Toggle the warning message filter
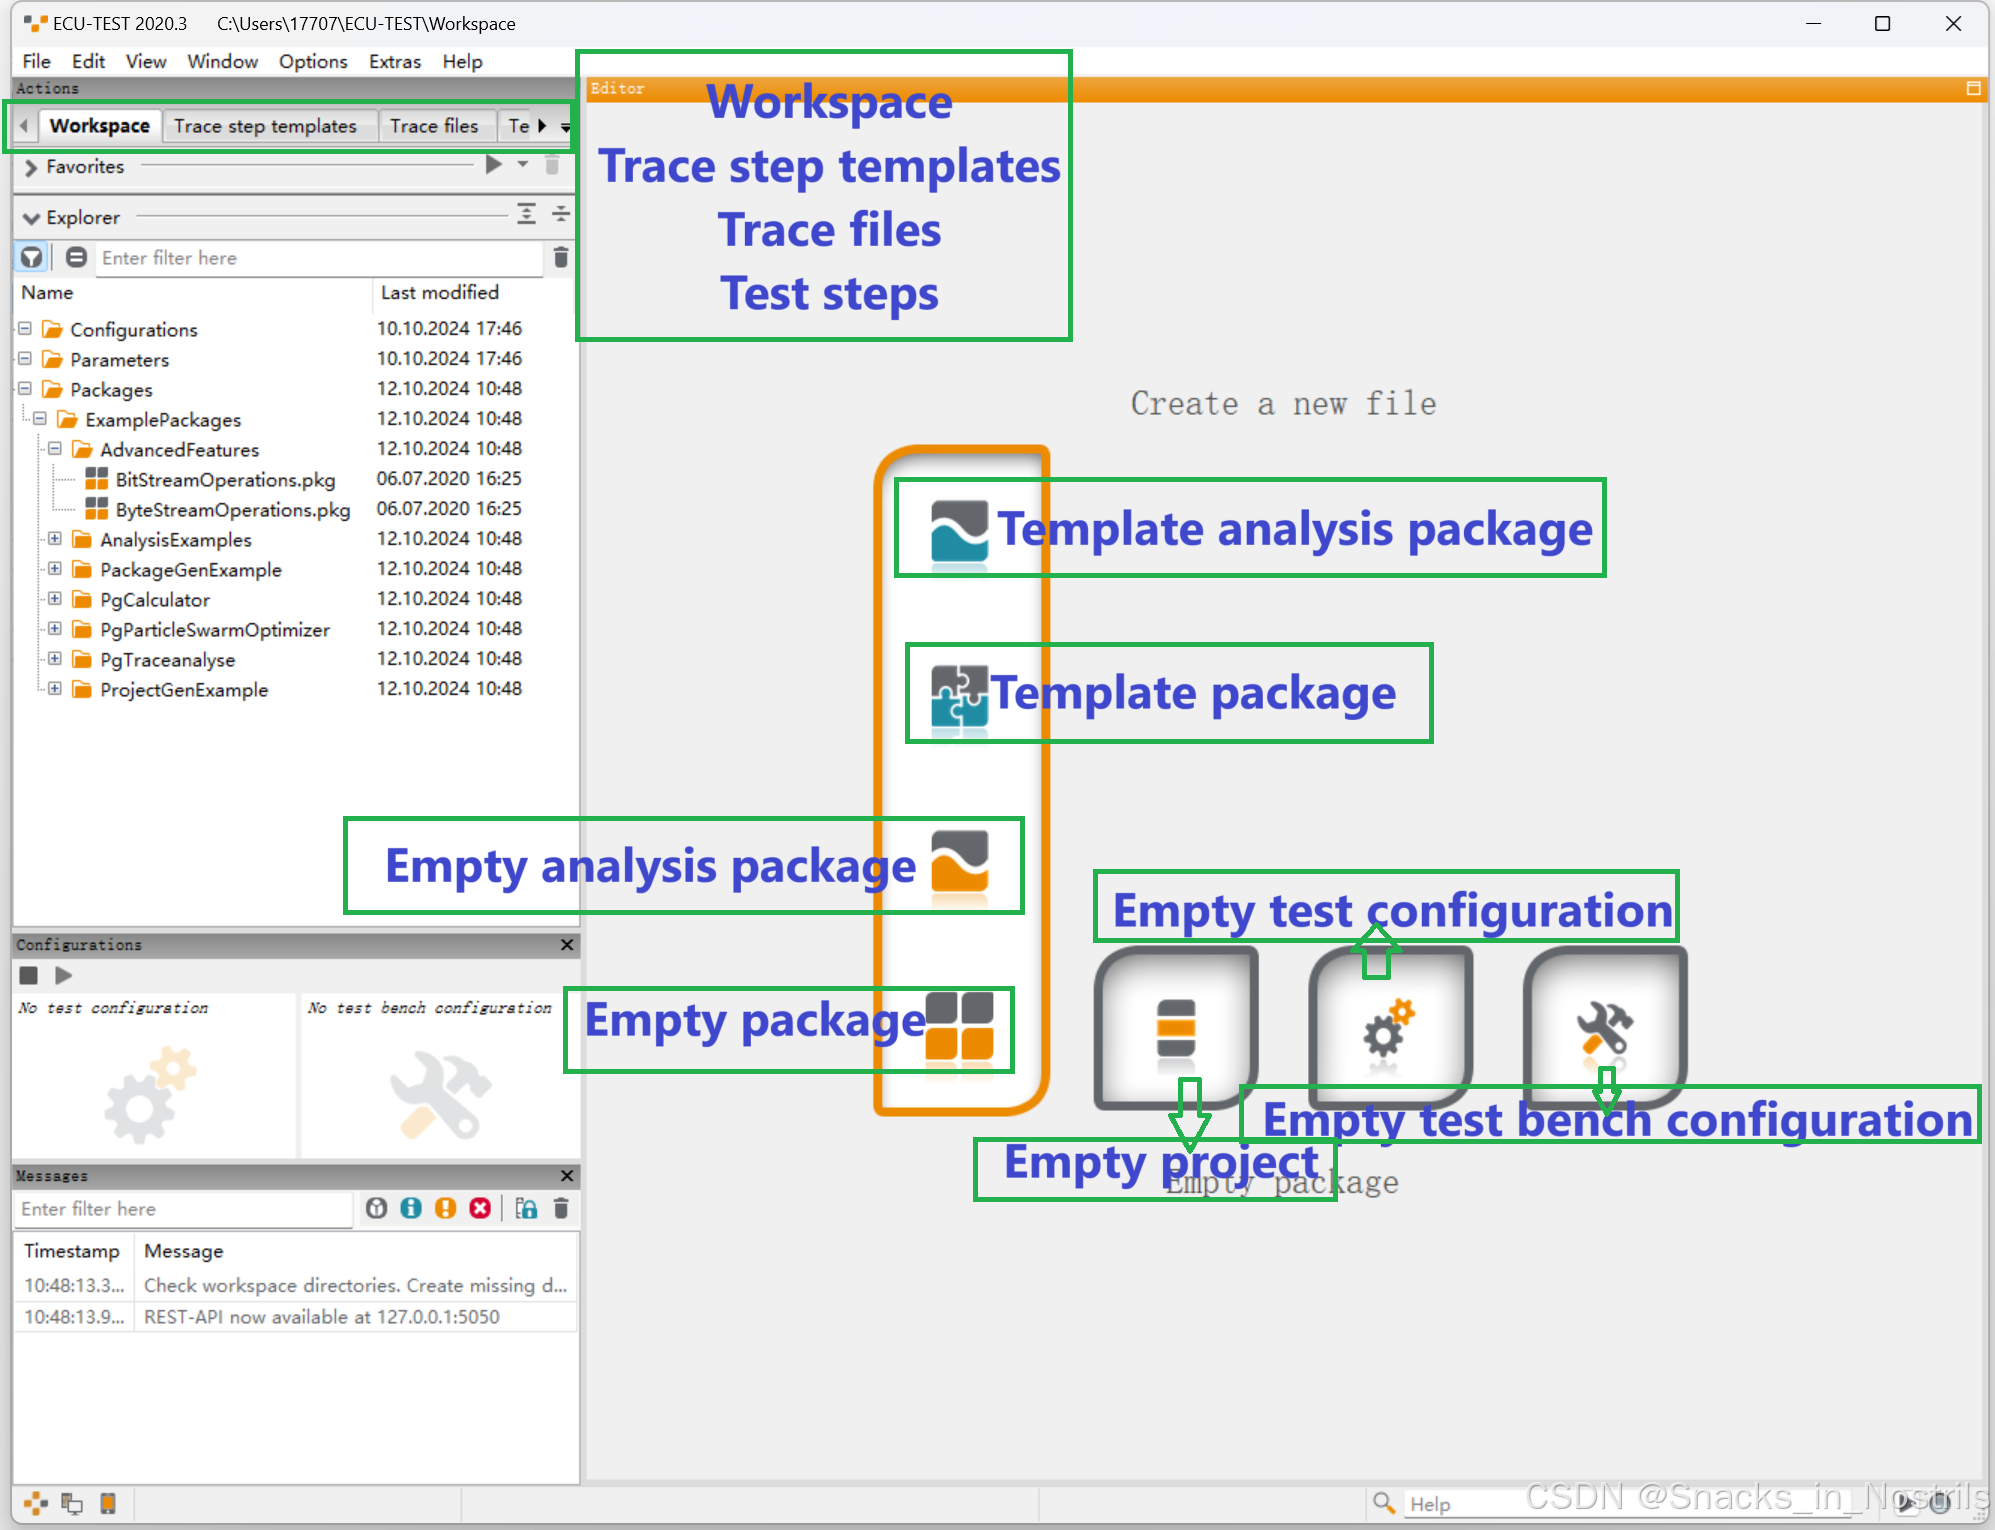This screenshot has height=1530, width=1995. pos(445,1209)
